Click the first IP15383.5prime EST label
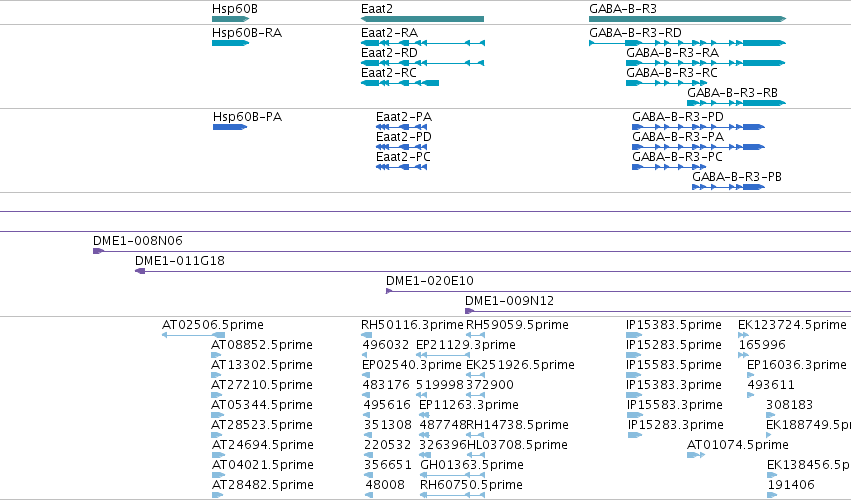 point(674,325)
